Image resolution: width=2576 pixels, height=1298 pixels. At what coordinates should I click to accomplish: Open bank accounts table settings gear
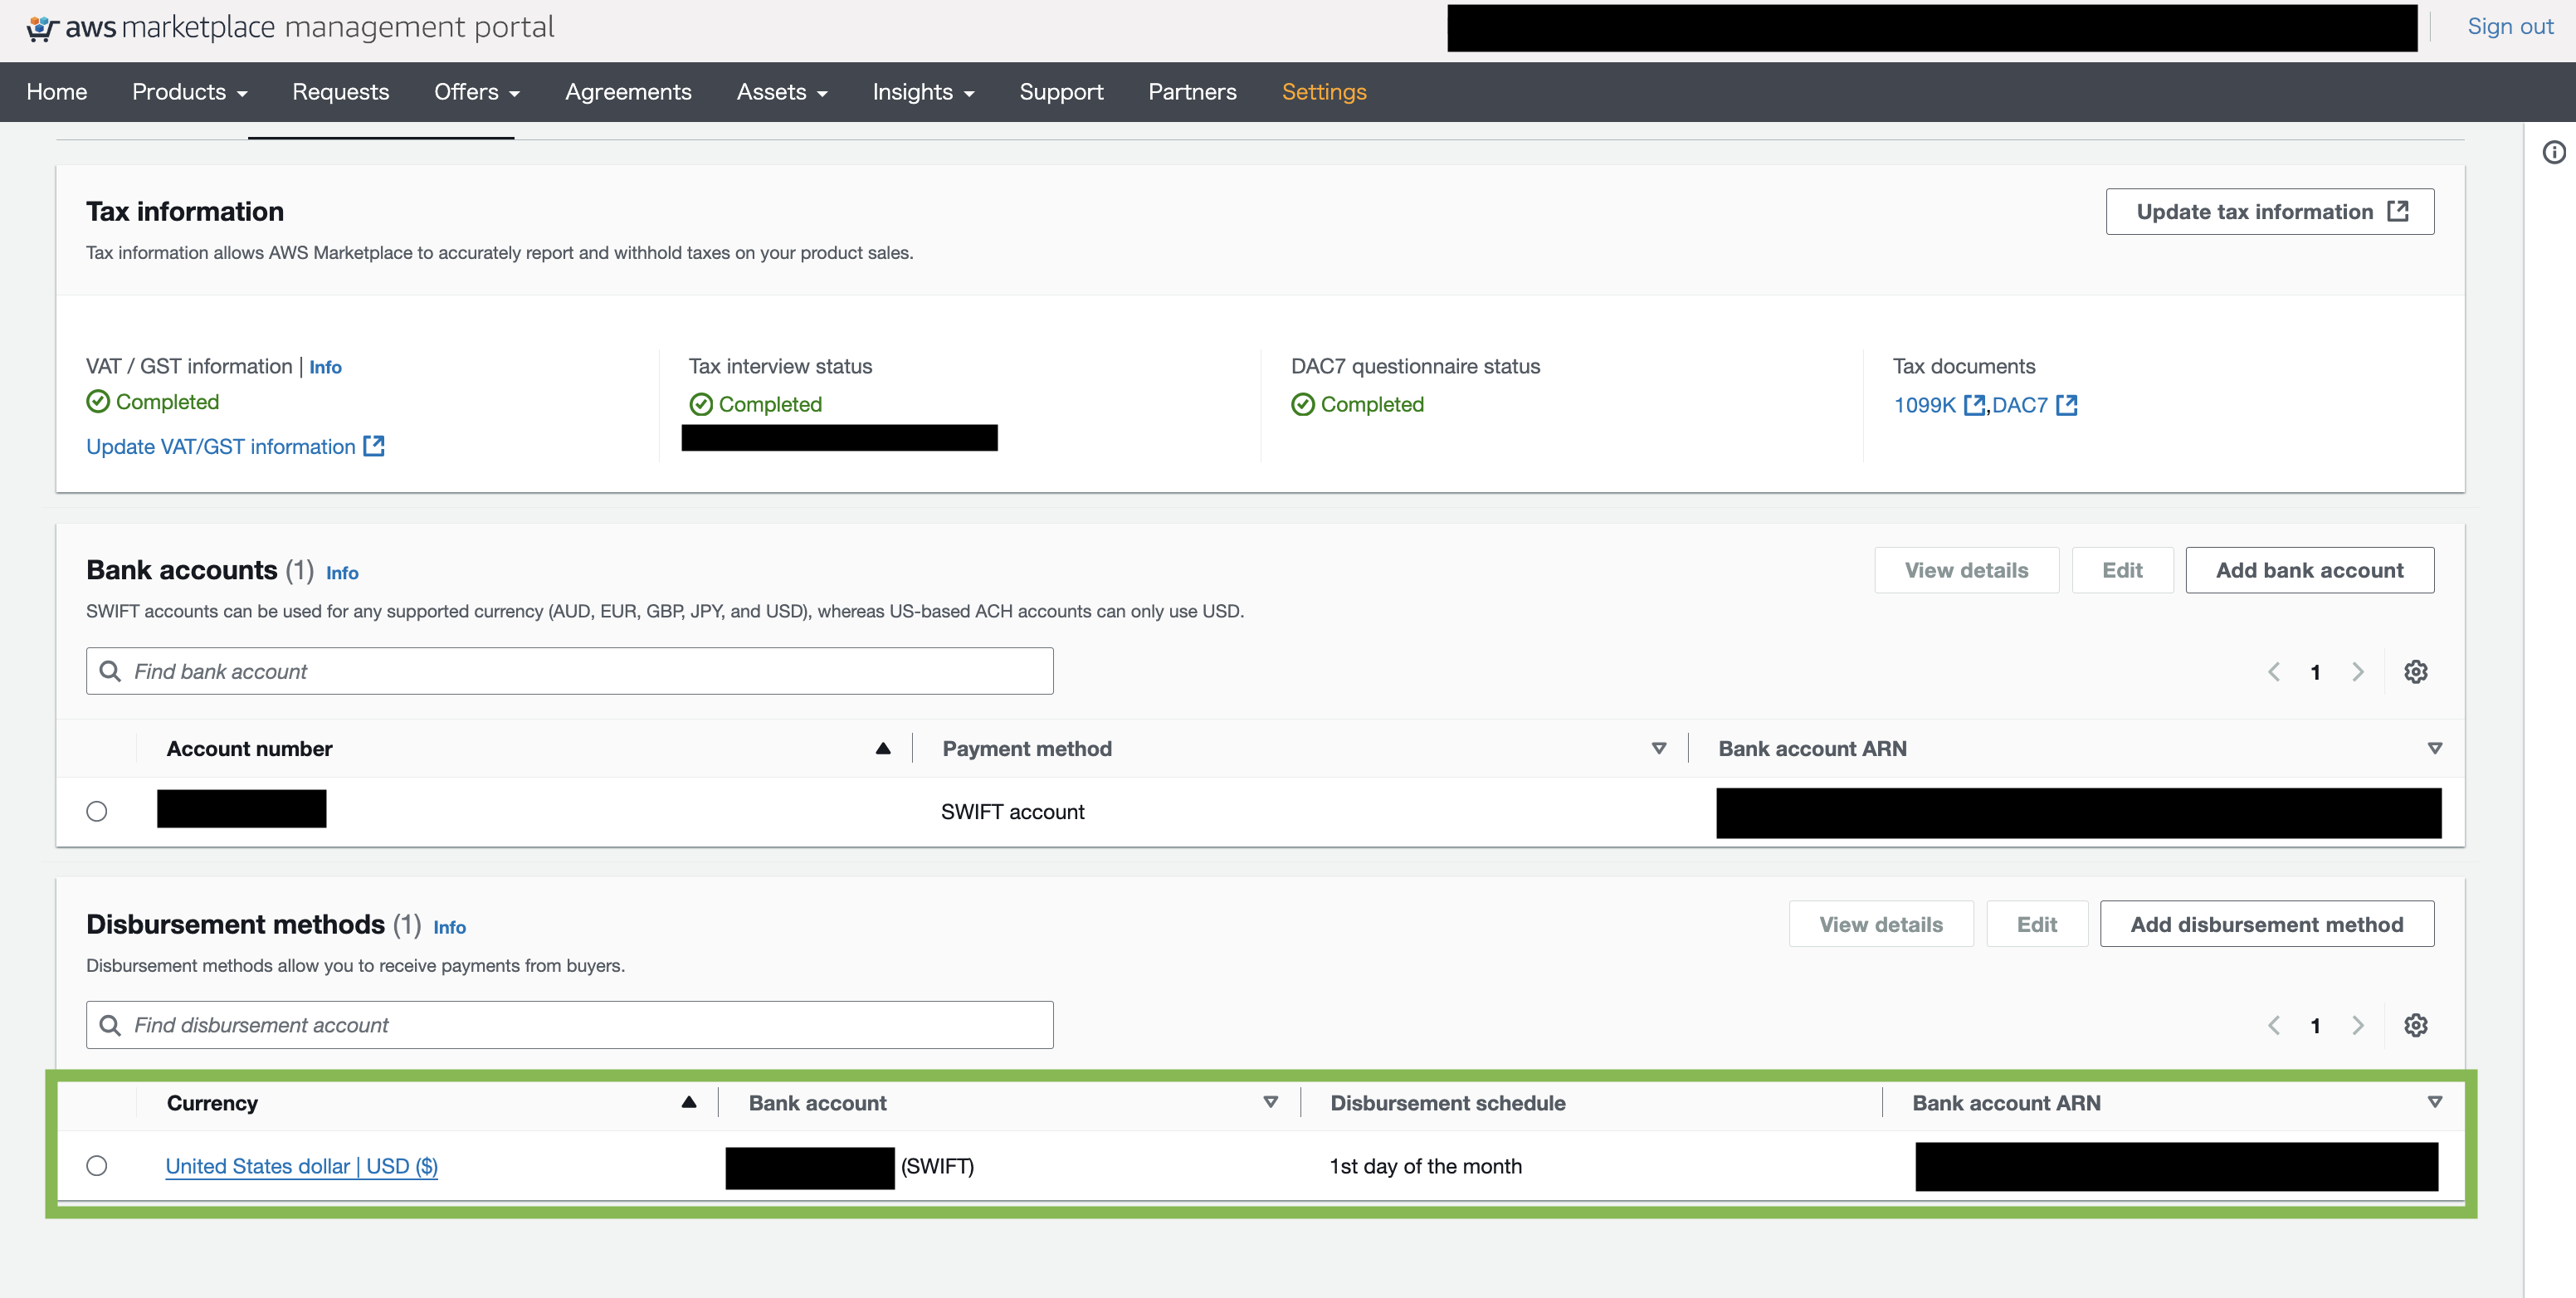tap(2416, 671)
